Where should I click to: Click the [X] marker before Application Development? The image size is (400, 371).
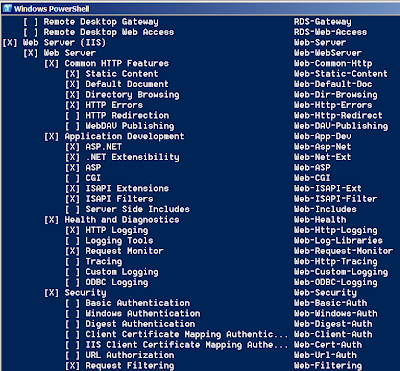tap(51, 136)
